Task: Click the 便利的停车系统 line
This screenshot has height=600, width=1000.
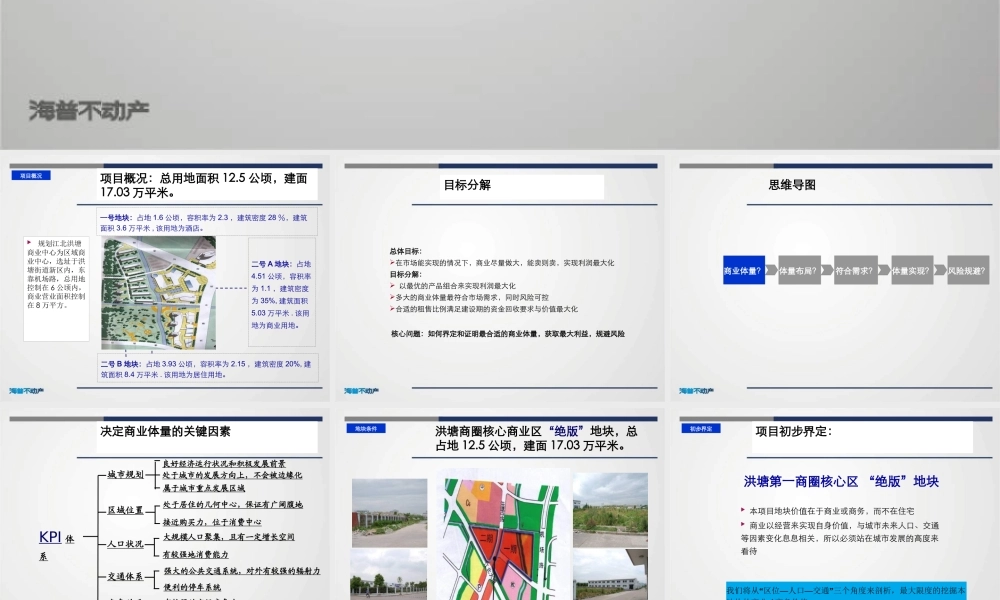Action: (x=192, y=587)
